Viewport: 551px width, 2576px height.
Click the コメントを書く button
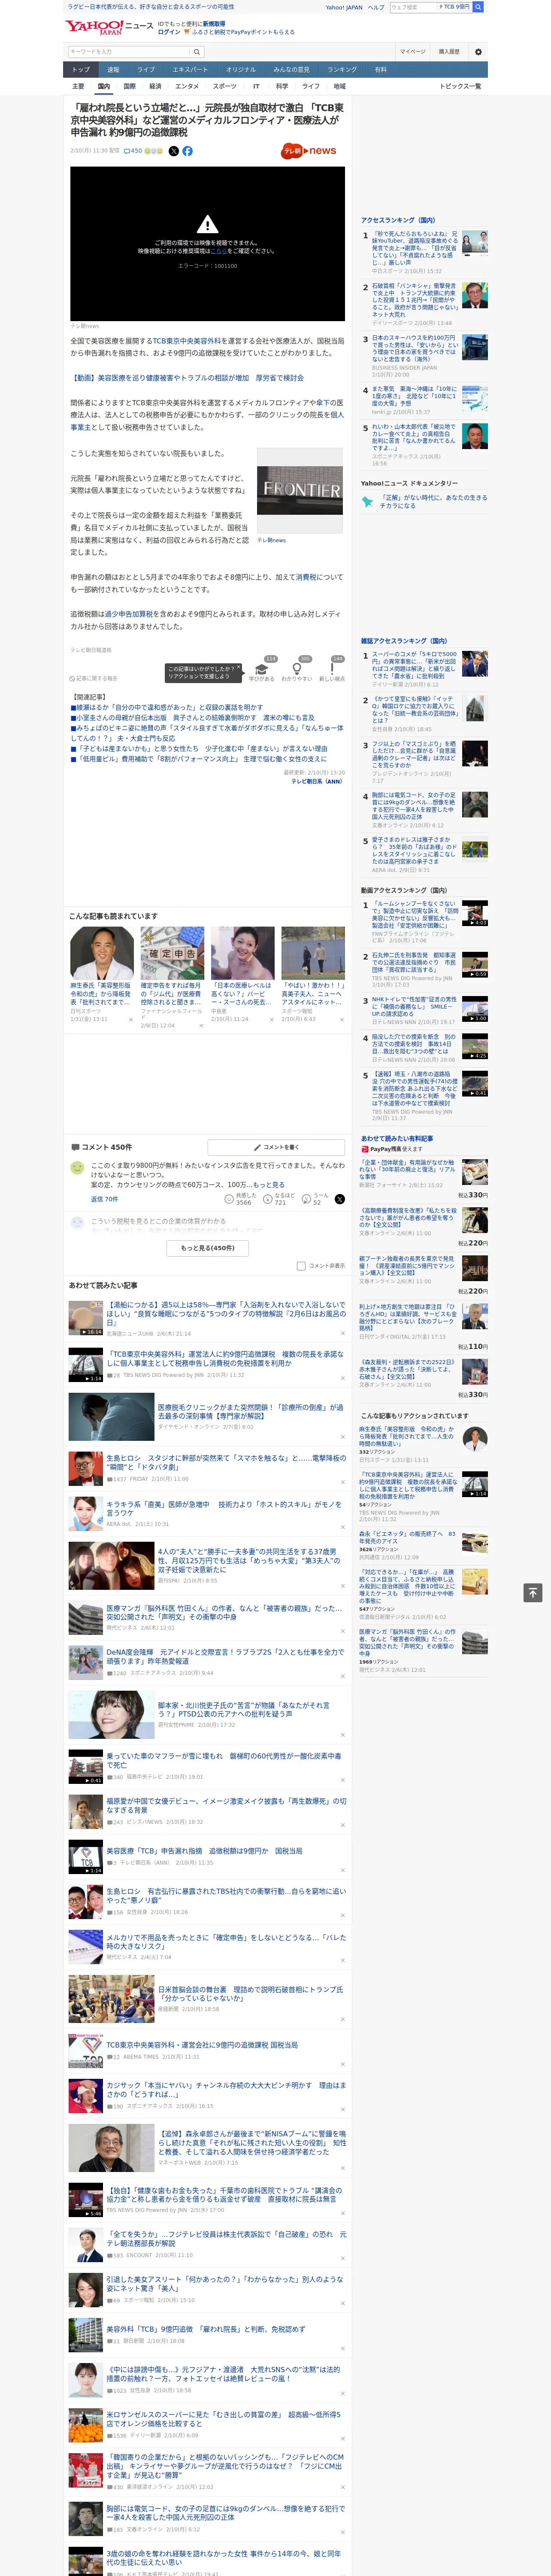277,1147
